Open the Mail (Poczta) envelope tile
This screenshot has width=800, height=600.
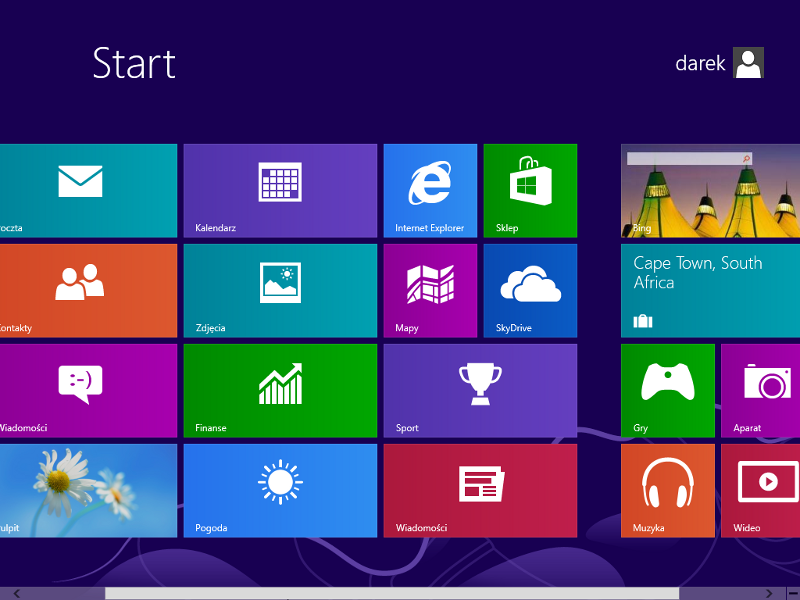[x=88, y=190]
